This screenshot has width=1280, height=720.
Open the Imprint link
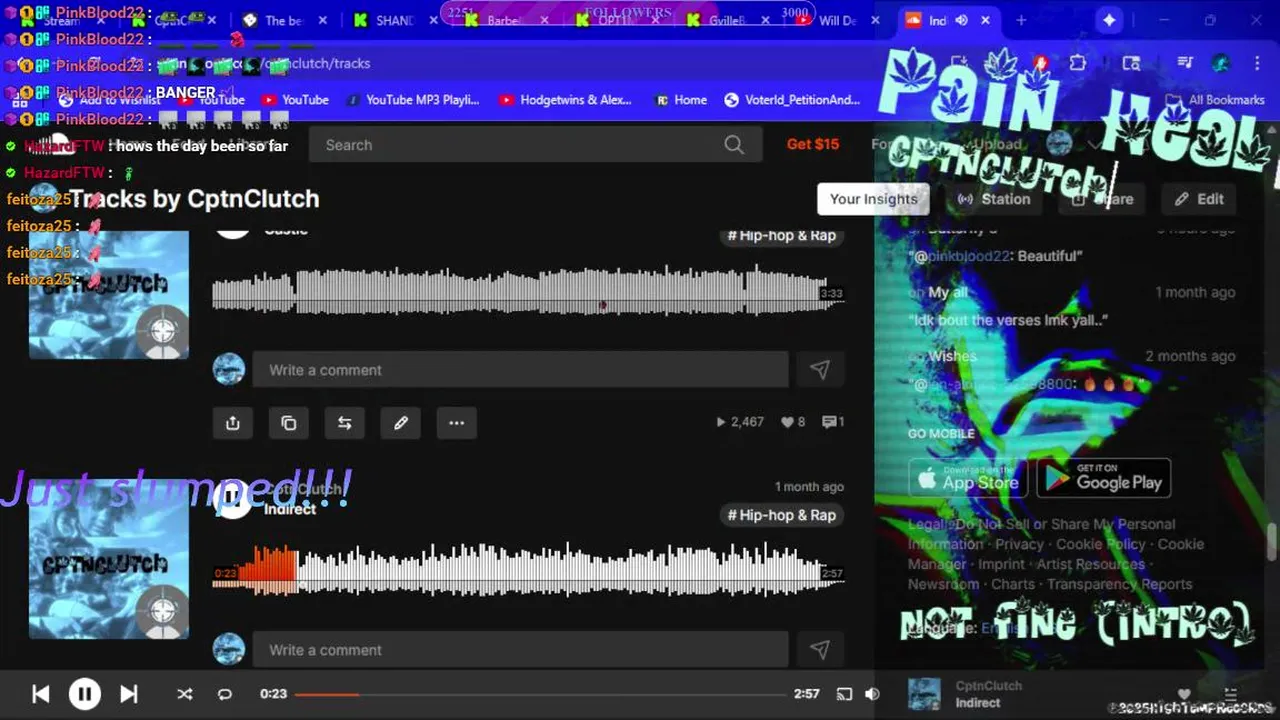click(1001, 564)
